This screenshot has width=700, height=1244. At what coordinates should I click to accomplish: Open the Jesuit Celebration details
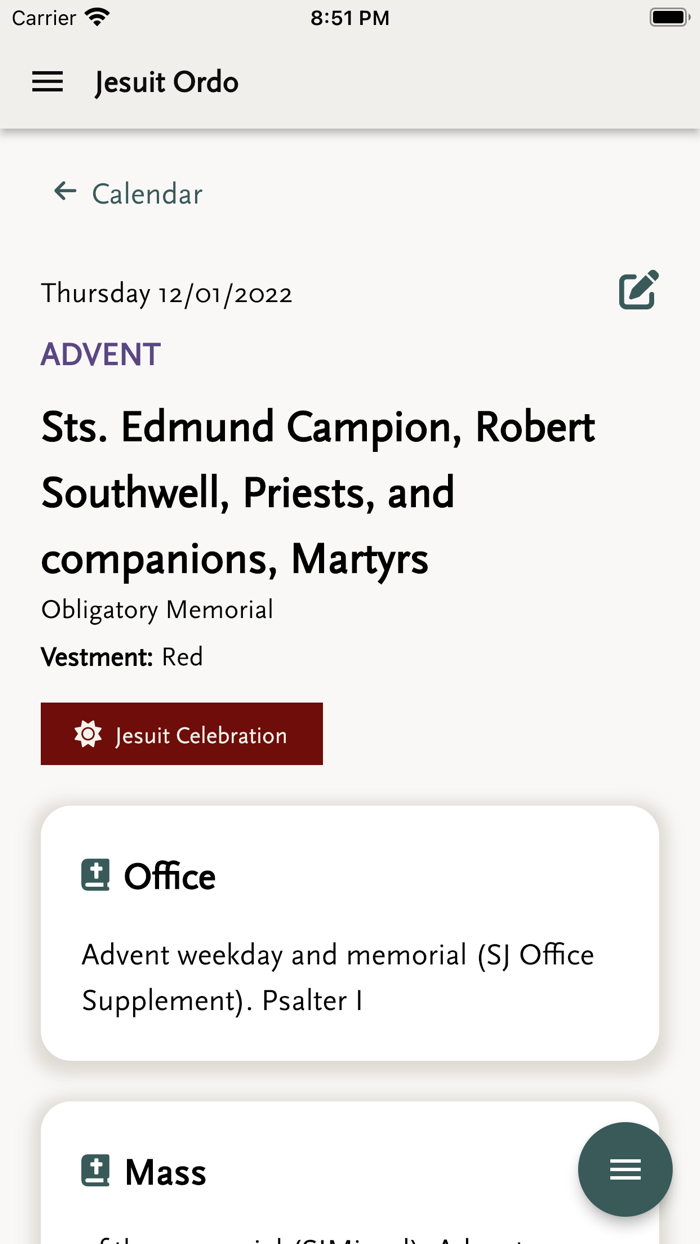tap(181, 733)
